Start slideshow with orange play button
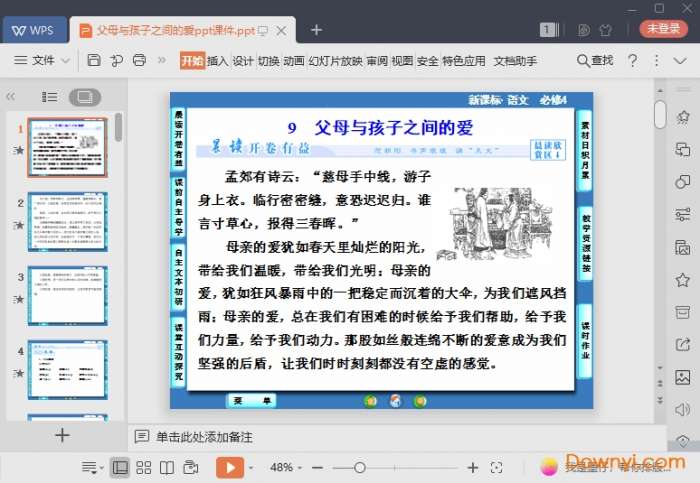This screenshot has width=700, height=483. (x=230, y=467)
